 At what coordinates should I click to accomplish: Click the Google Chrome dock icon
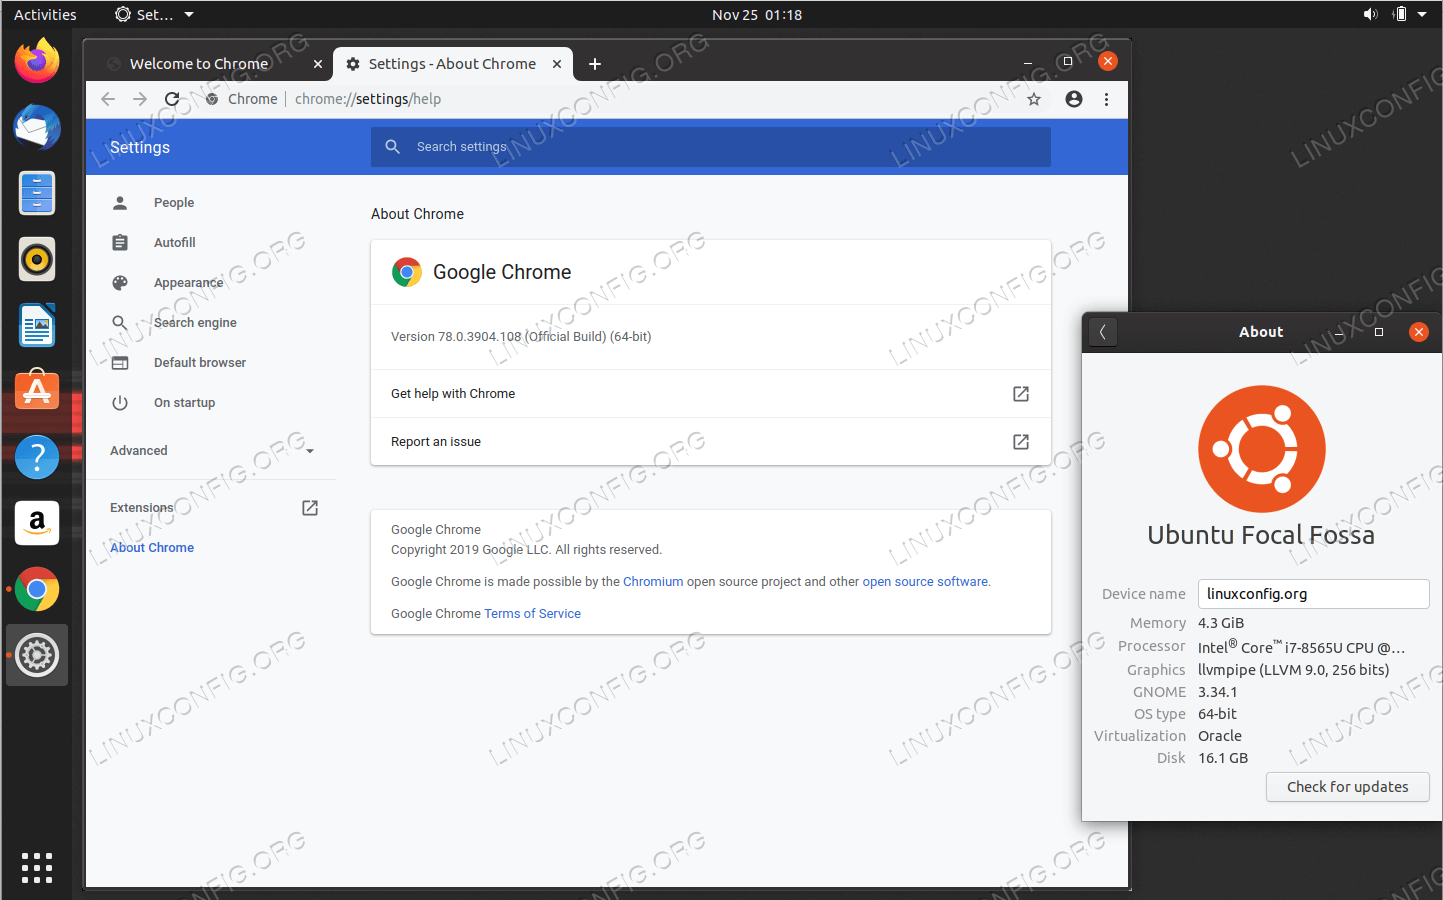pyautogui.click(x=37, y=589)
